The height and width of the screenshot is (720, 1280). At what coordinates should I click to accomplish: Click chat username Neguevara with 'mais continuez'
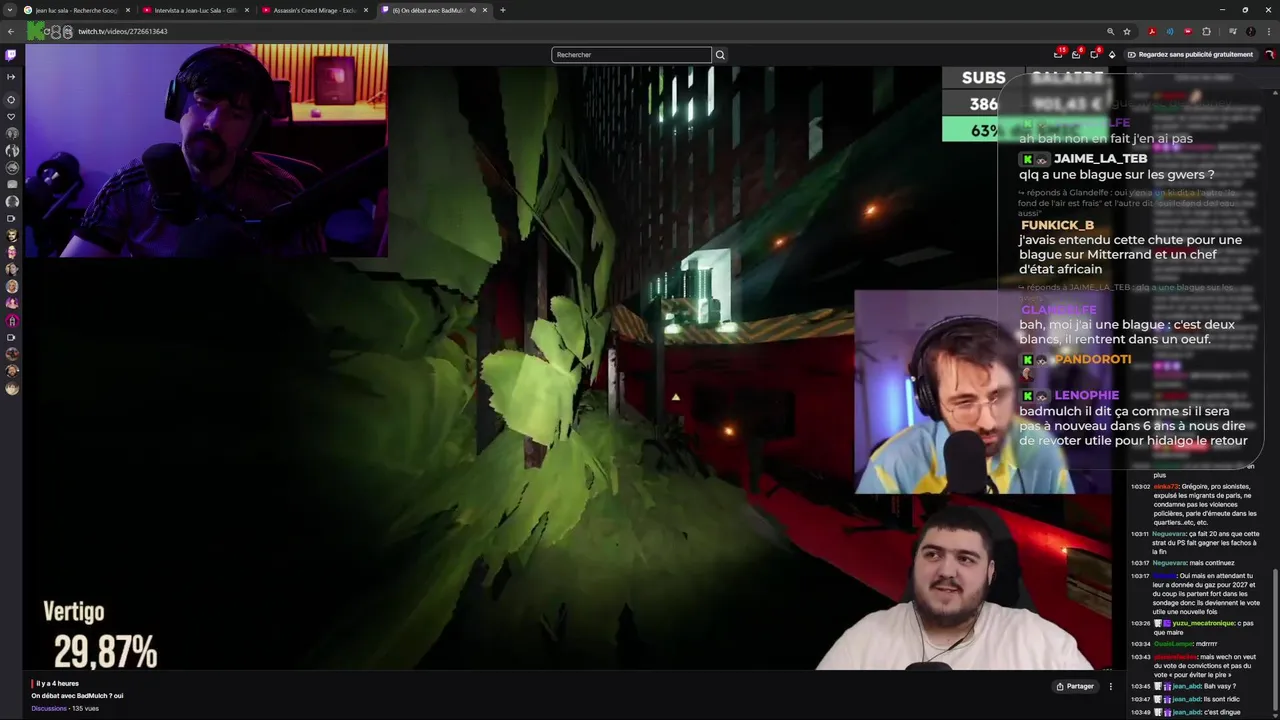point(1168,563)
